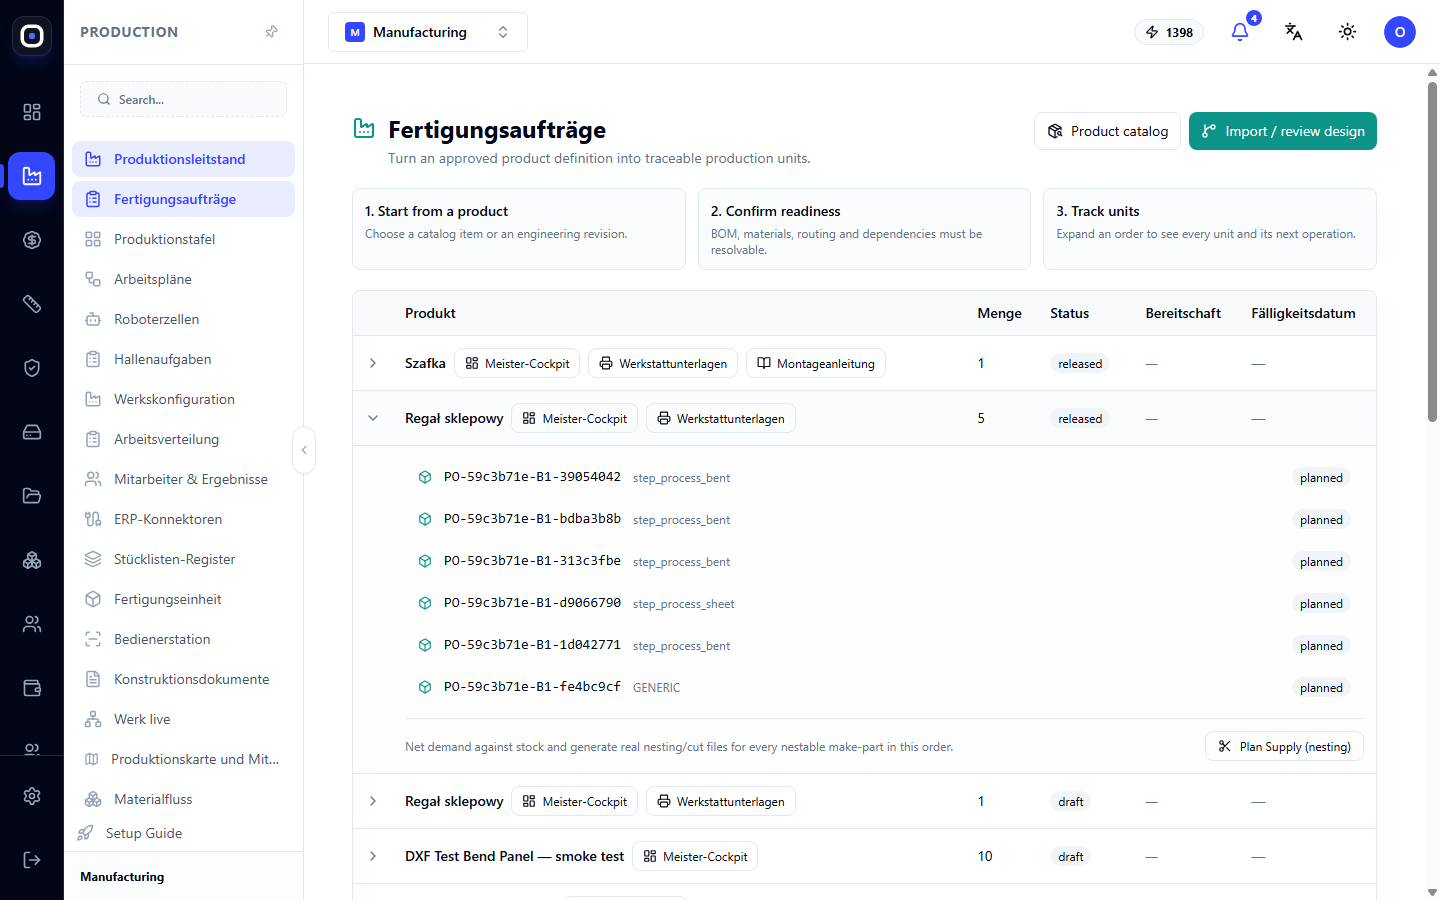This screenshot has width=1440, height=900.
Task: Open the Setup Guide link
Action: [144, 833]
